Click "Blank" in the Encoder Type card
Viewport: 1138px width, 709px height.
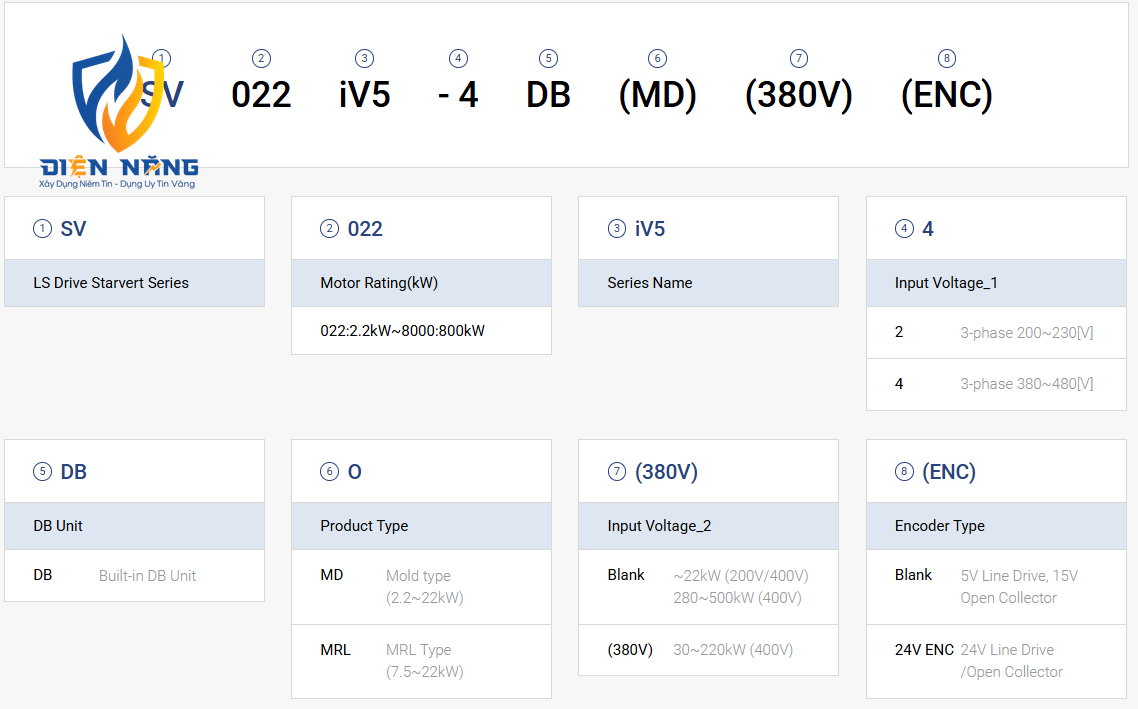tap(913, 575)
